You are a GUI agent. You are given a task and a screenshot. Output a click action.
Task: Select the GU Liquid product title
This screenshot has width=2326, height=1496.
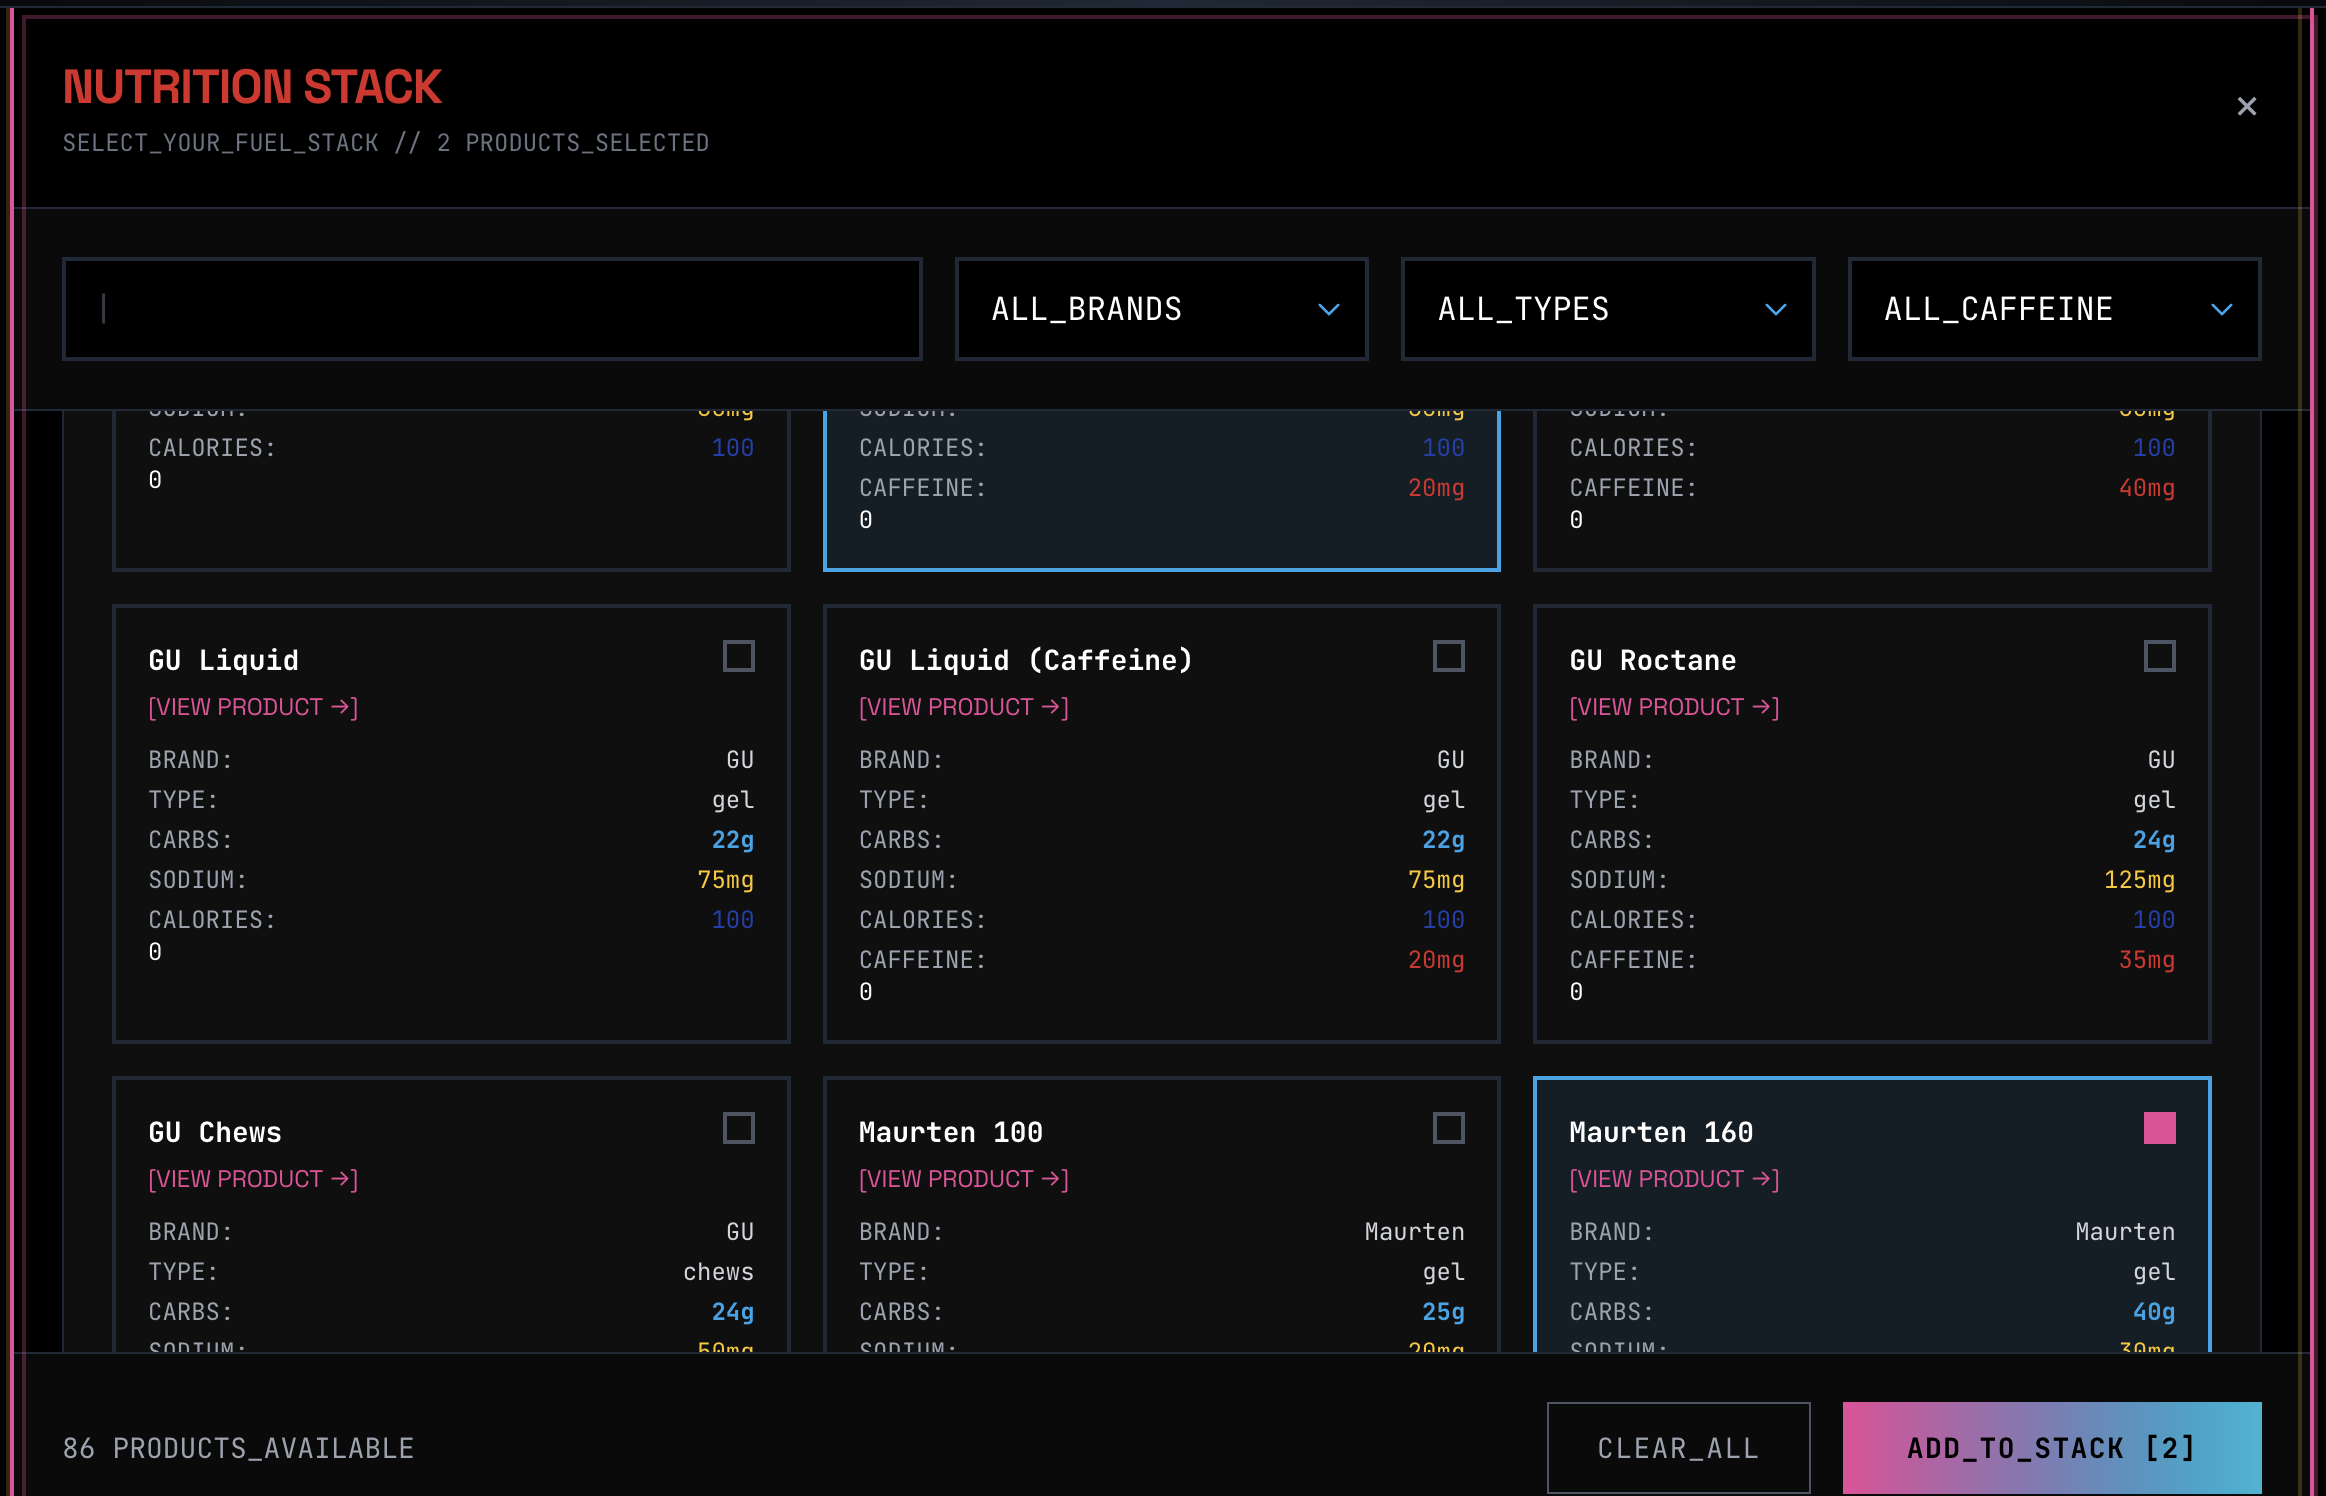tap(224, 660)
